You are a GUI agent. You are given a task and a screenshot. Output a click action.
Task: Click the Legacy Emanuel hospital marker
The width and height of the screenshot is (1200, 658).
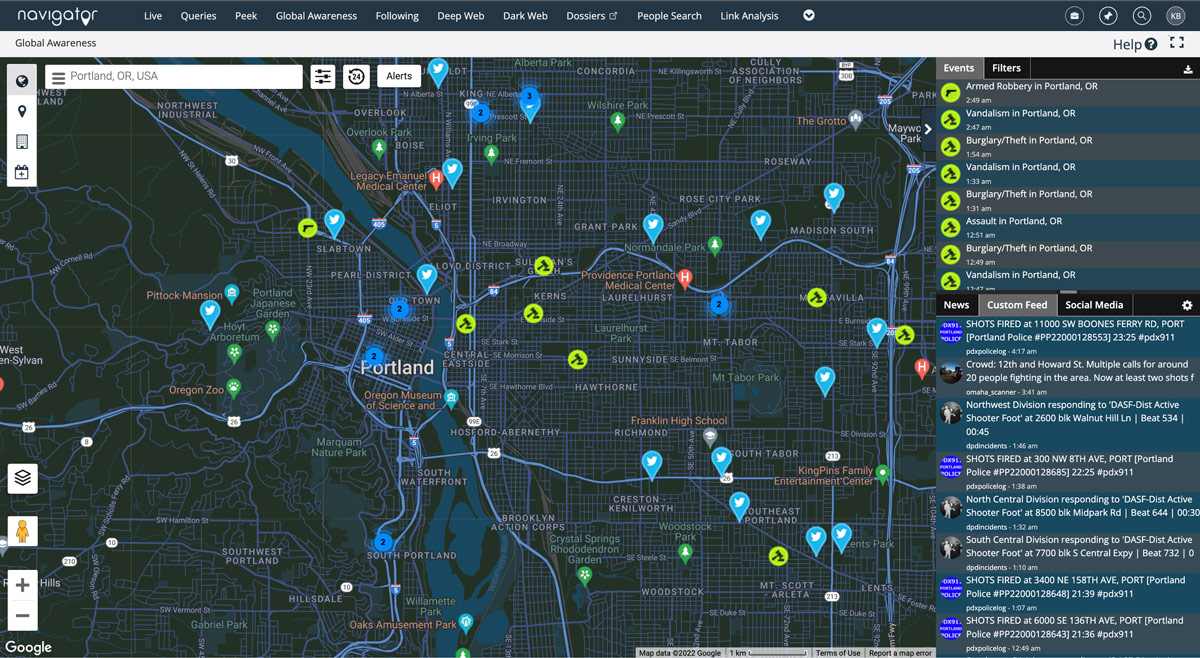pos(436,179)
